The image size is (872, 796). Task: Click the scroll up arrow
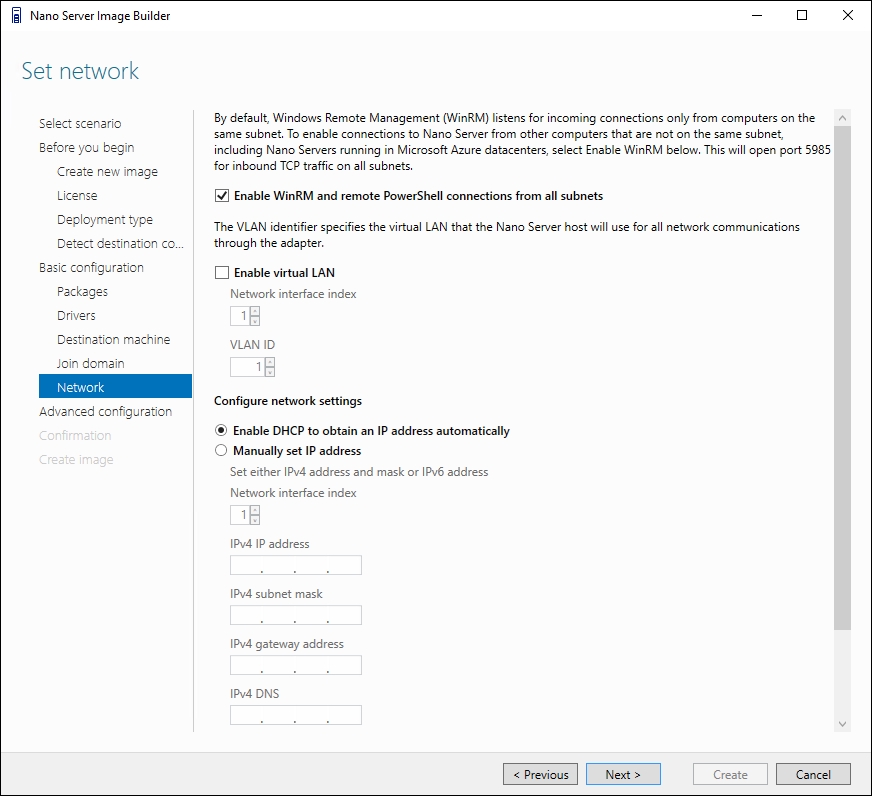point(843,118)
